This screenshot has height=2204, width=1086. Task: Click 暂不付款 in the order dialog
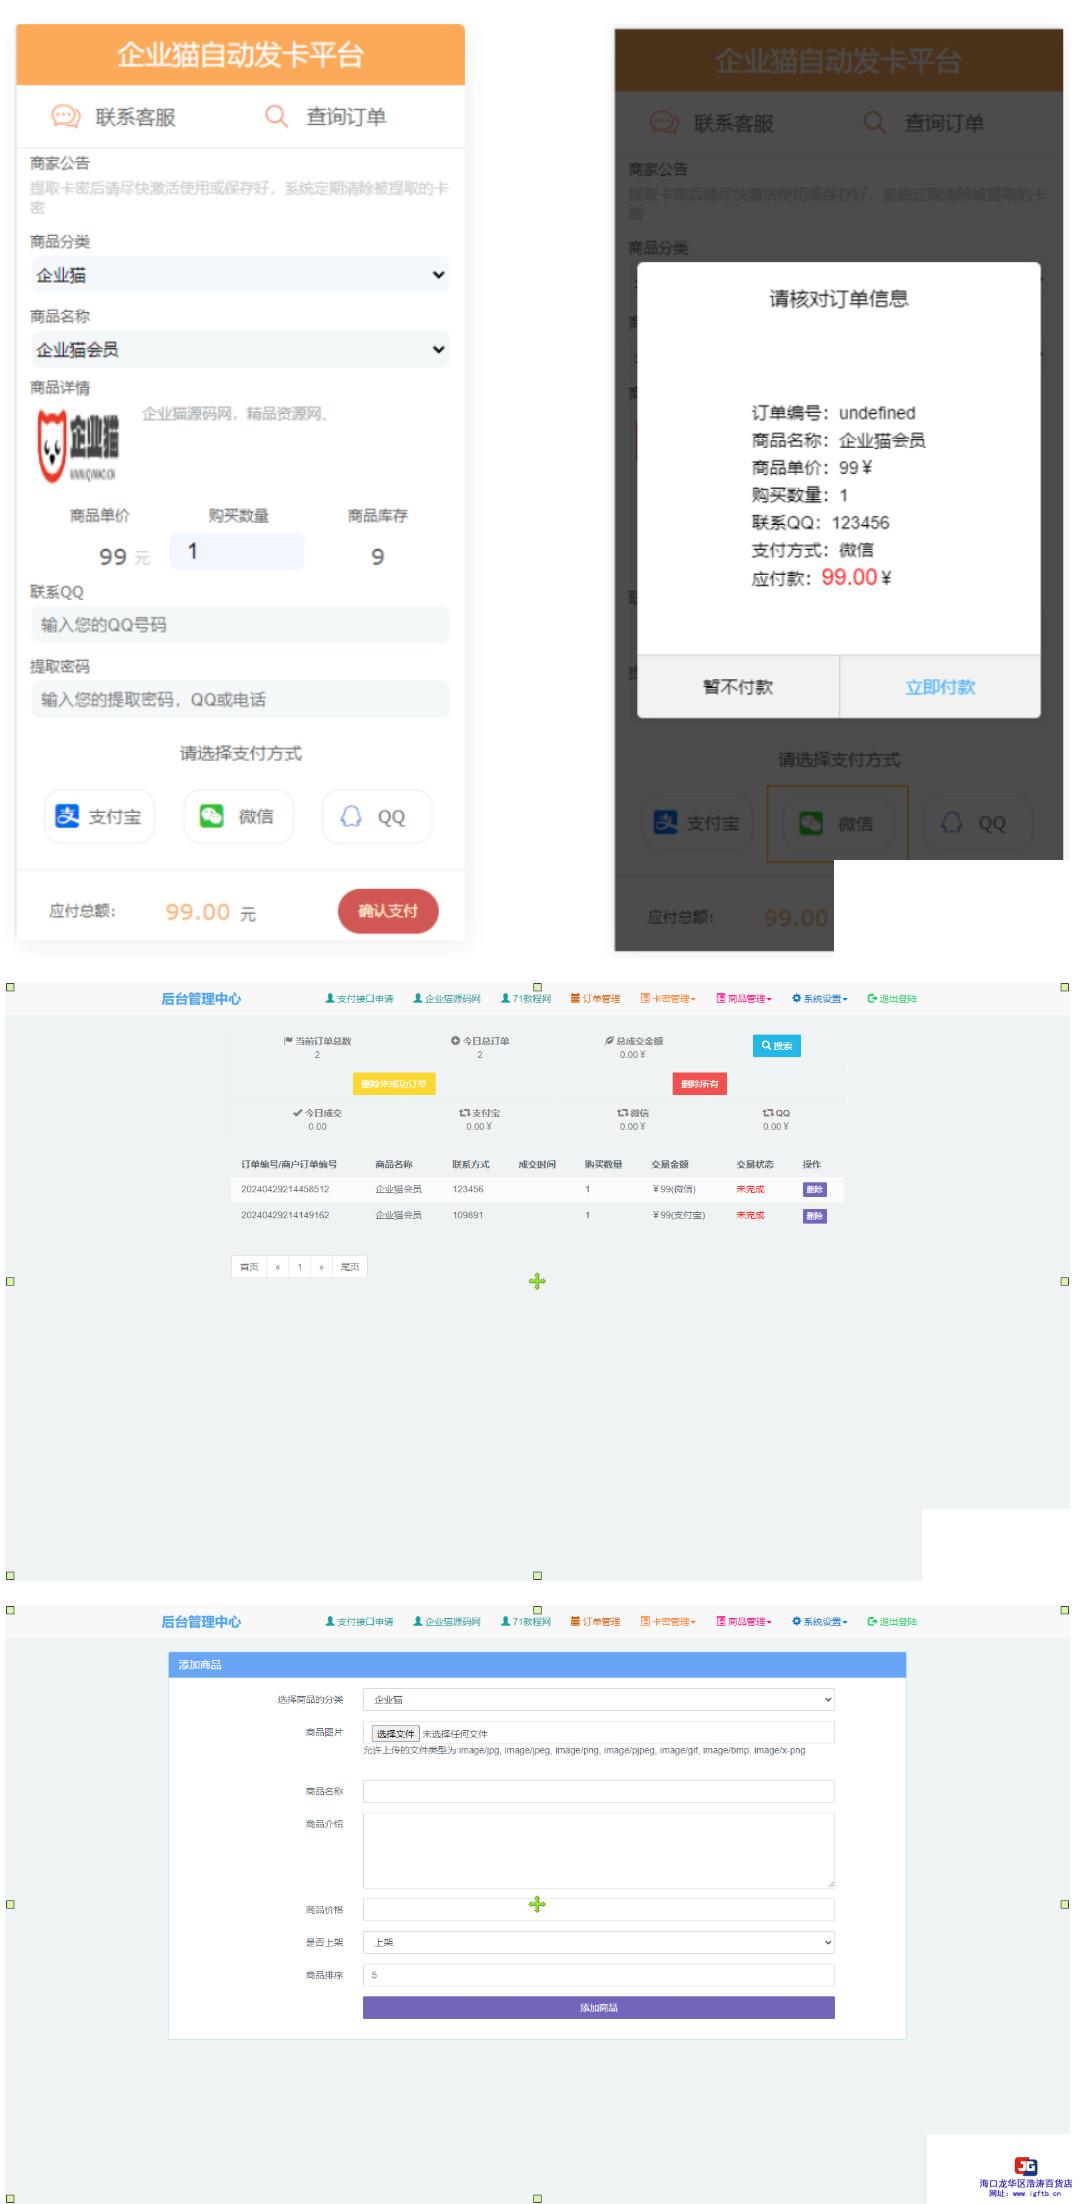click(738, 687)
